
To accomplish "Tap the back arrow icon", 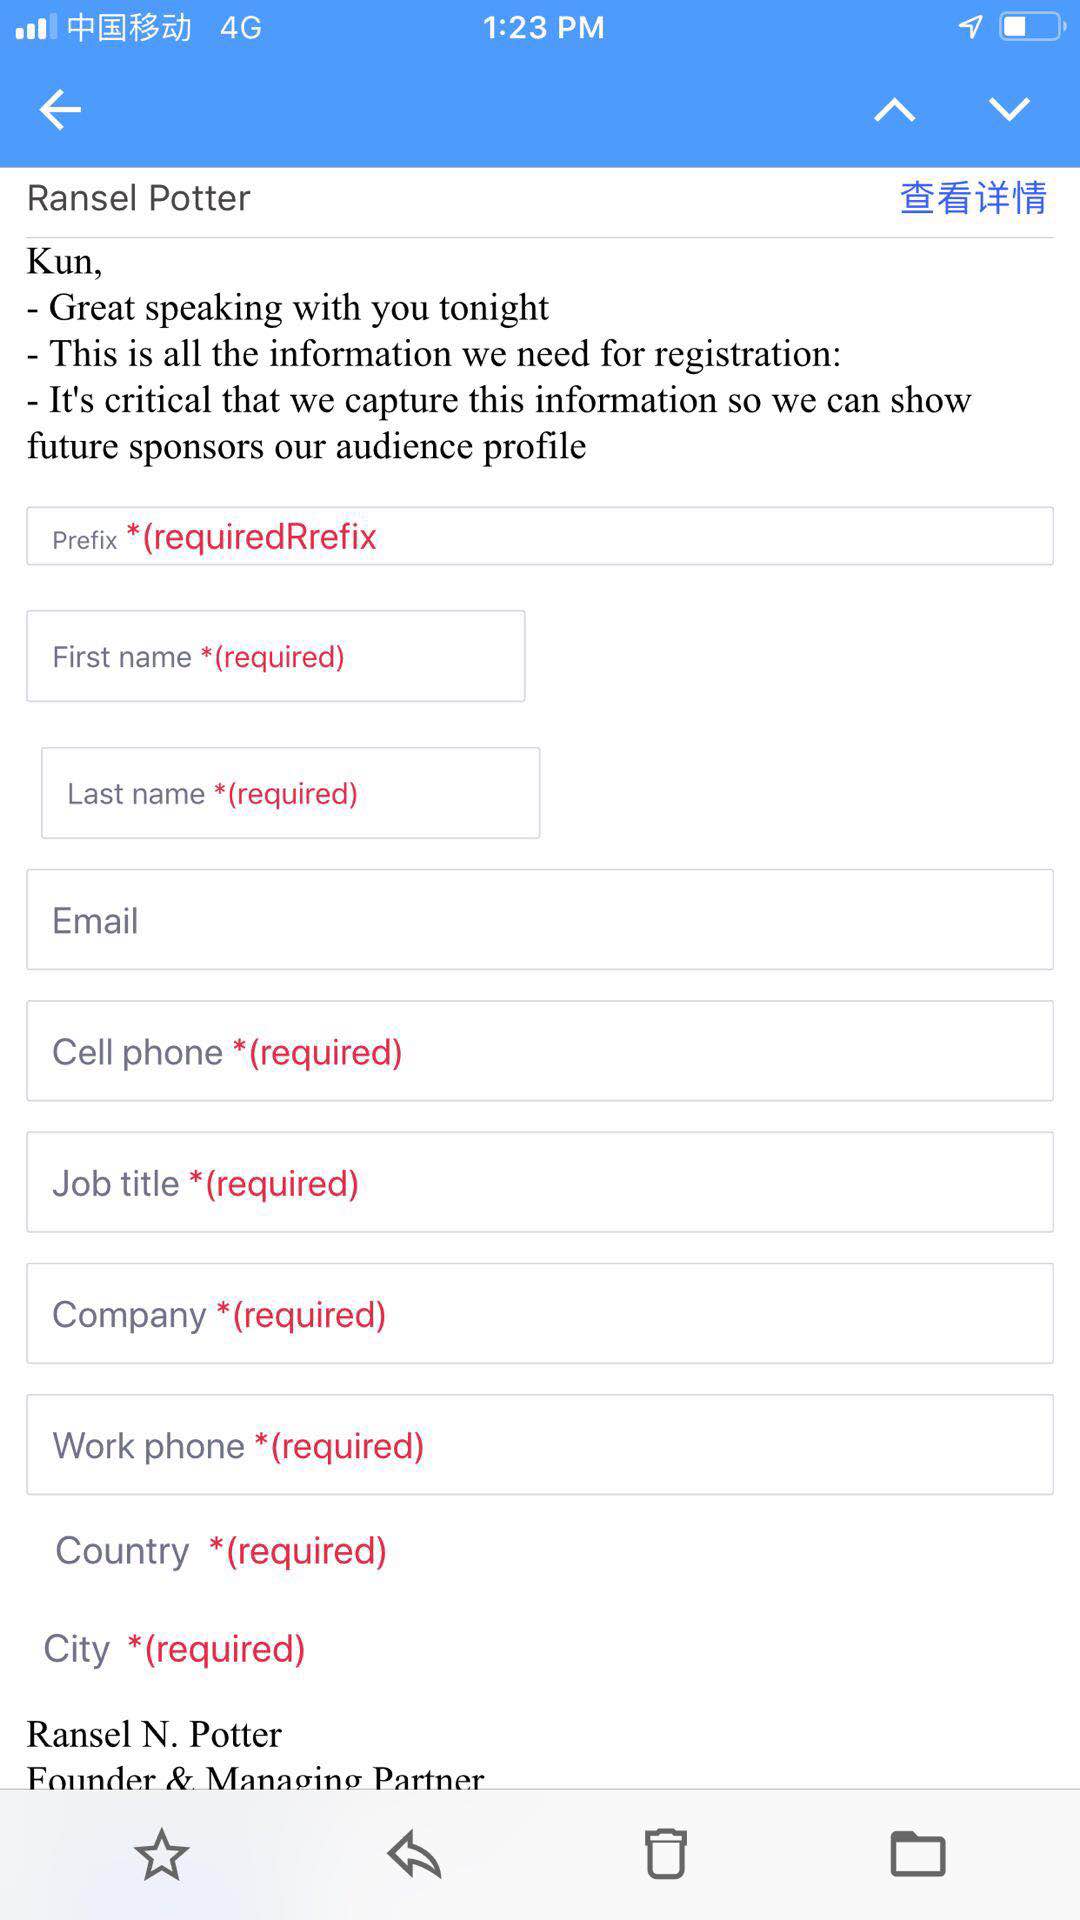I will pyautogui.click(x=60, y=109).
